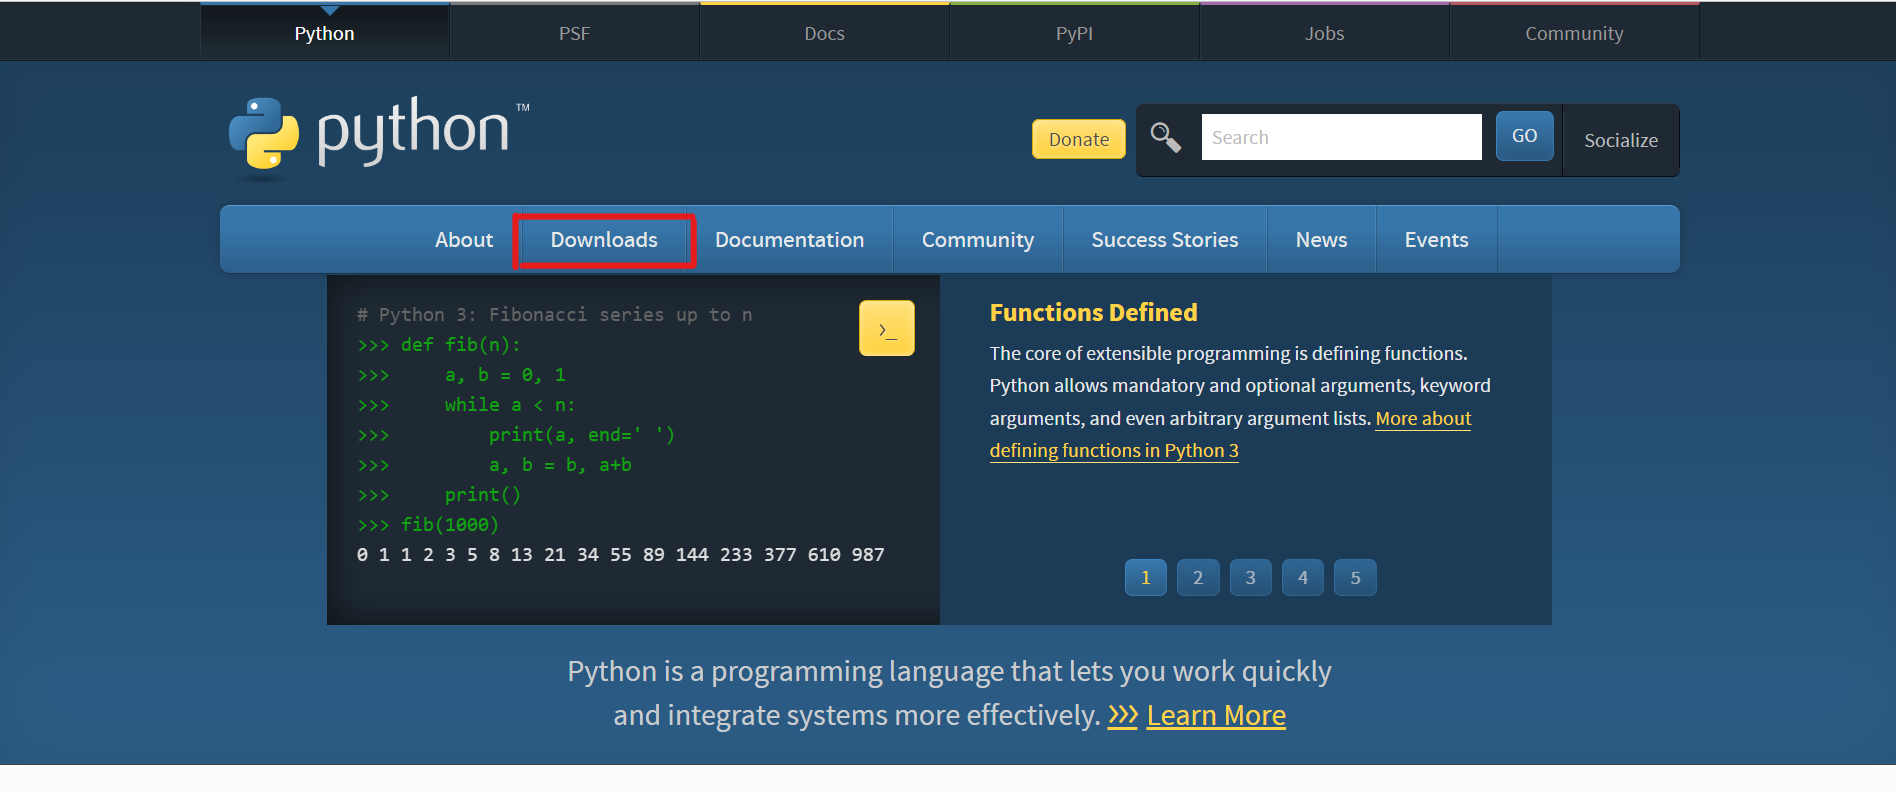Open the About navigation menu
This screenshot has height=792, width=1896.
[464, 240]
